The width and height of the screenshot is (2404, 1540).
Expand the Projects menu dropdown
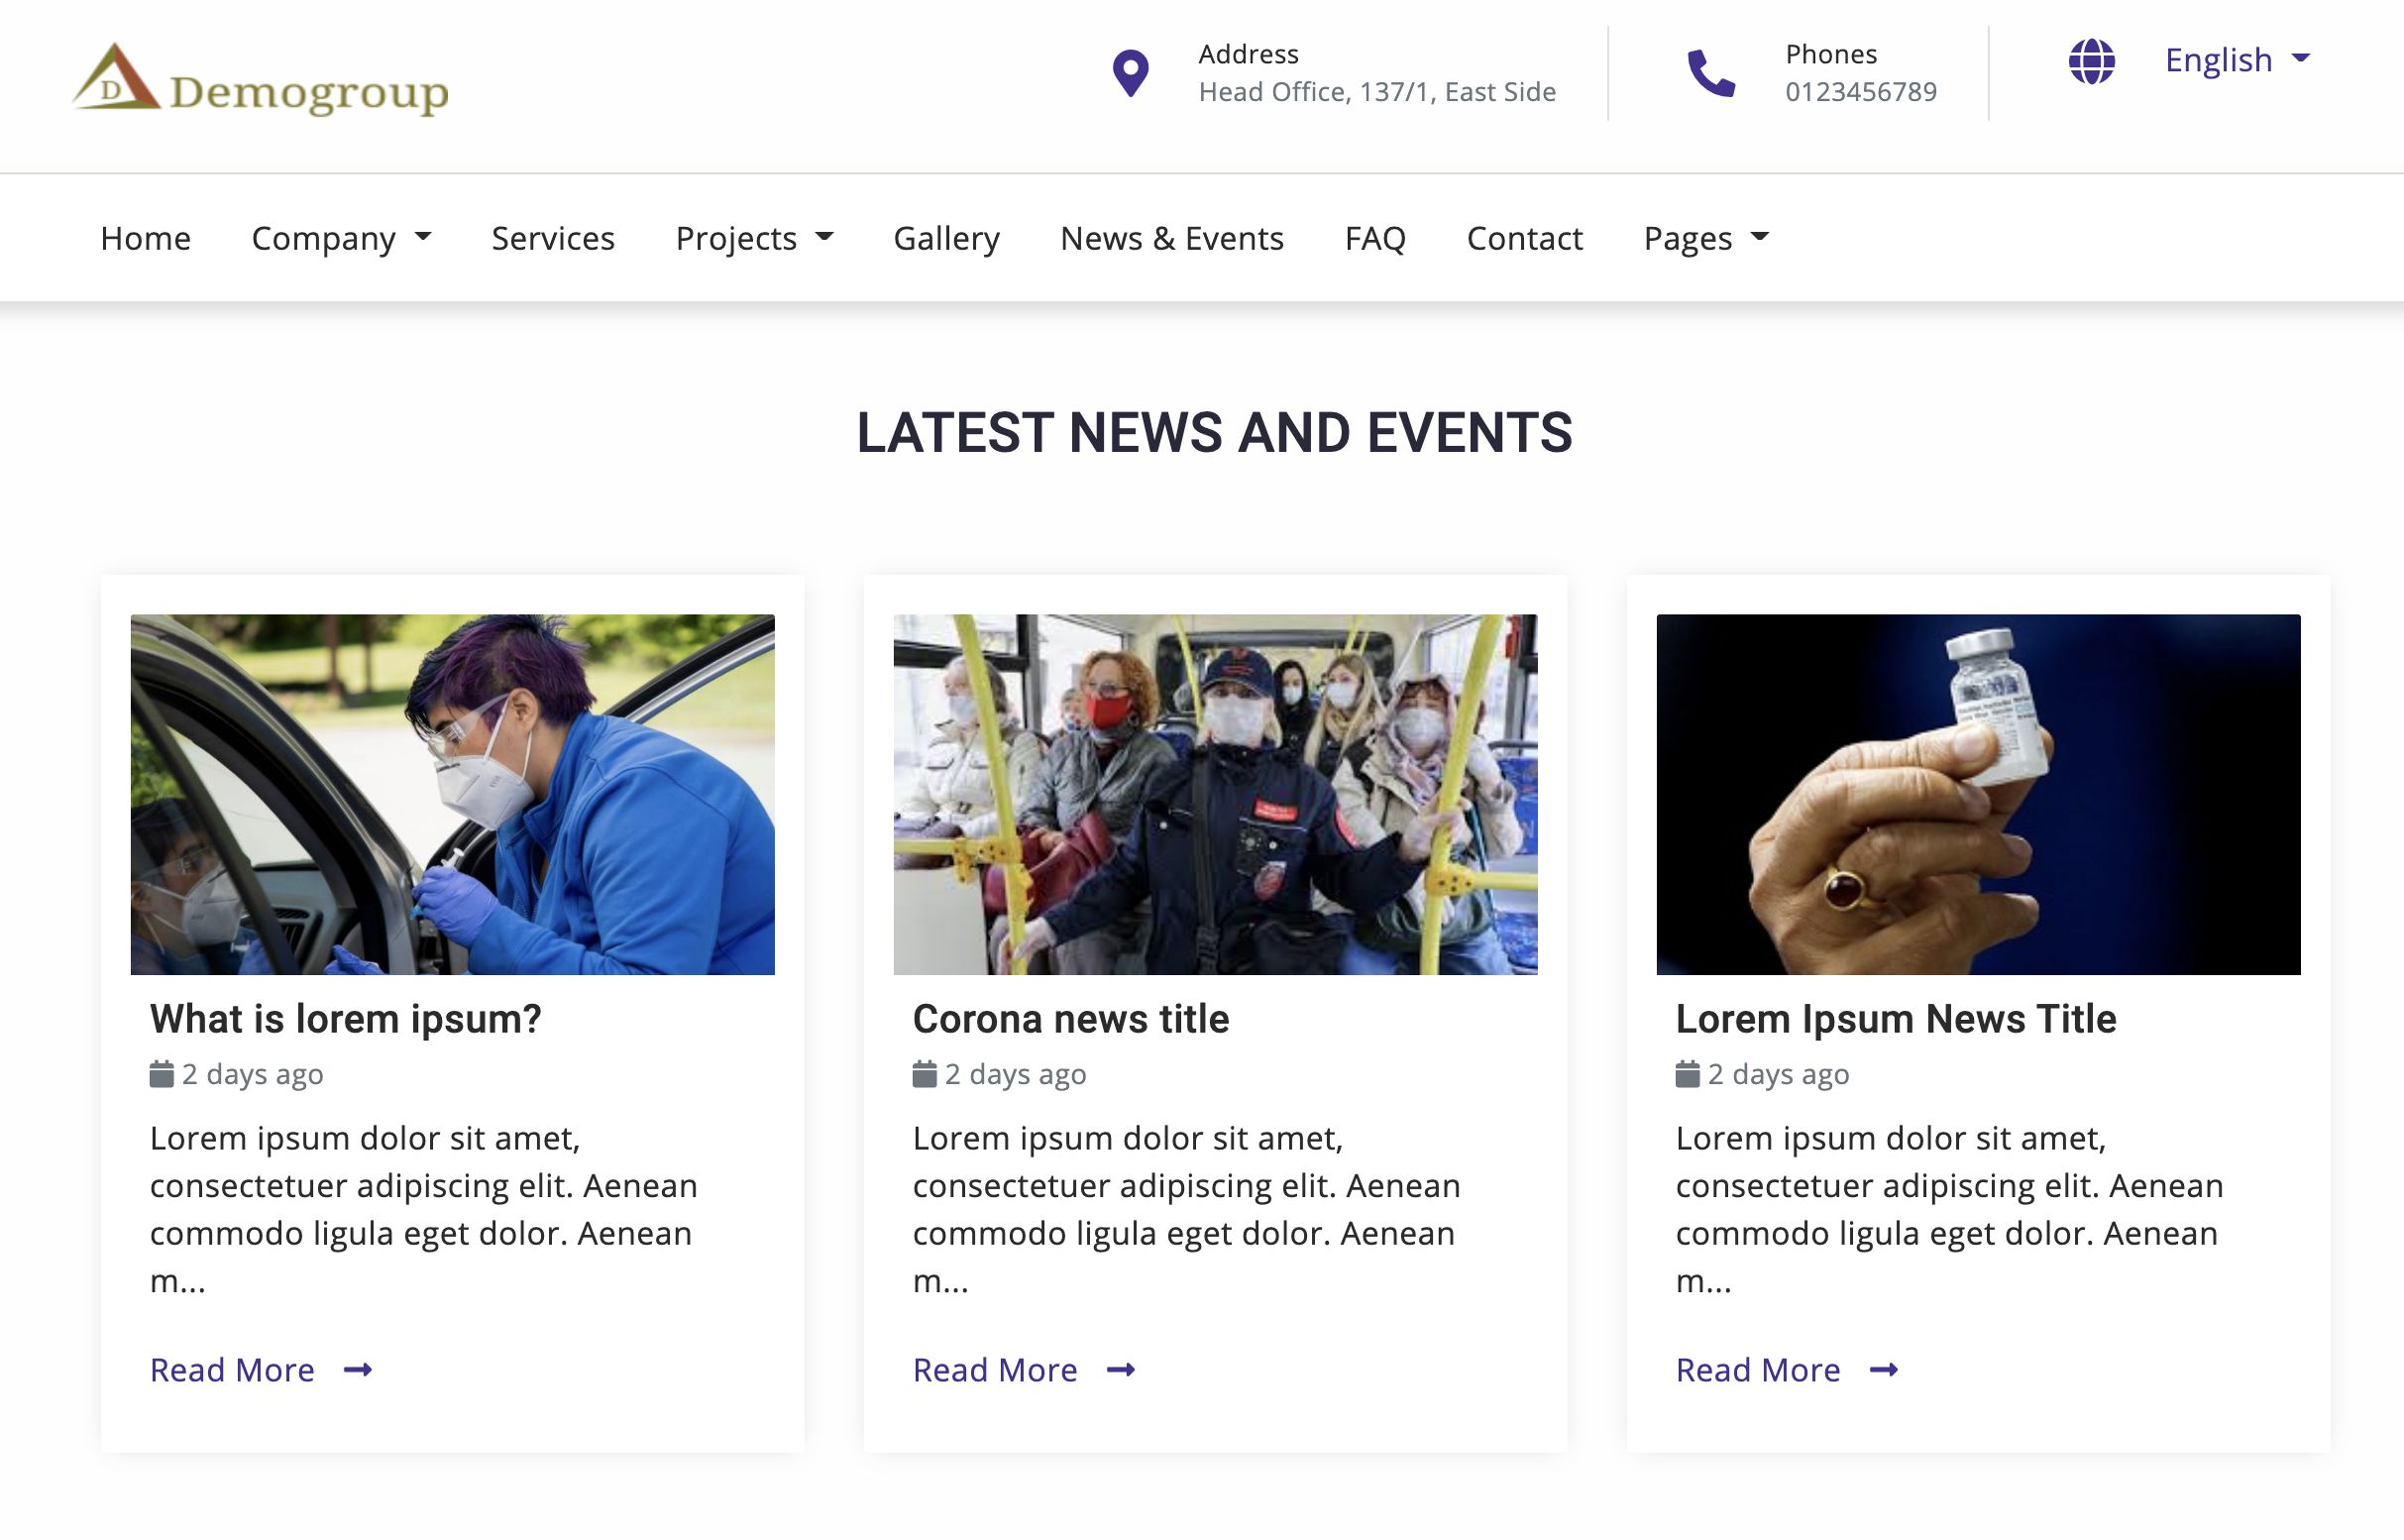[x=754, y=238]
